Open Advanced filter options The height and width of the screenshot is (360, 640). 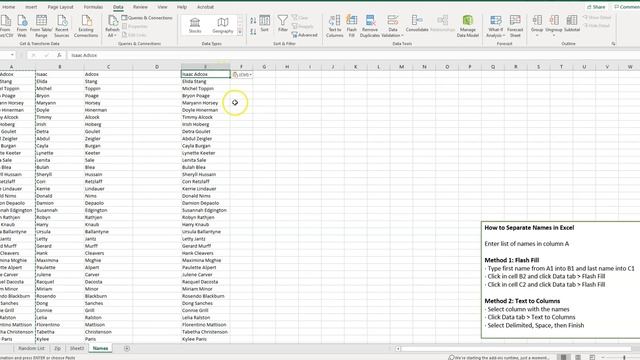coord(304,35)
